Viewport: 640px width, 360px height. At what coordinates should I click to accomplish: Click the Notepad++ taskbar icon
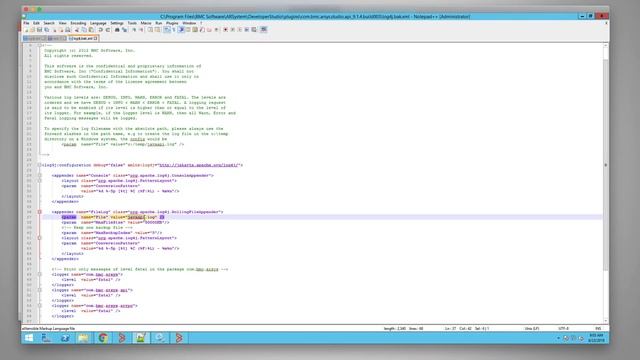point(141,338)
